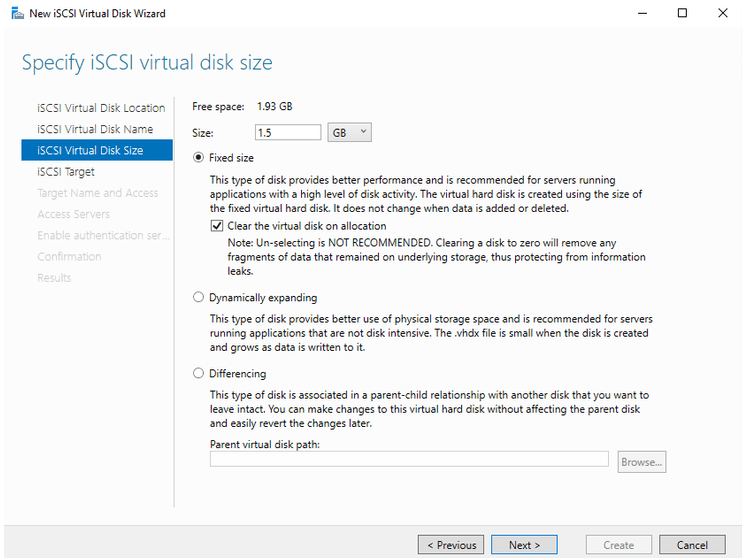This screenshot has width=742, height=558.
Task: Uncheck Clear the virtual disk on allocation
Action: [x=217, y=226]
